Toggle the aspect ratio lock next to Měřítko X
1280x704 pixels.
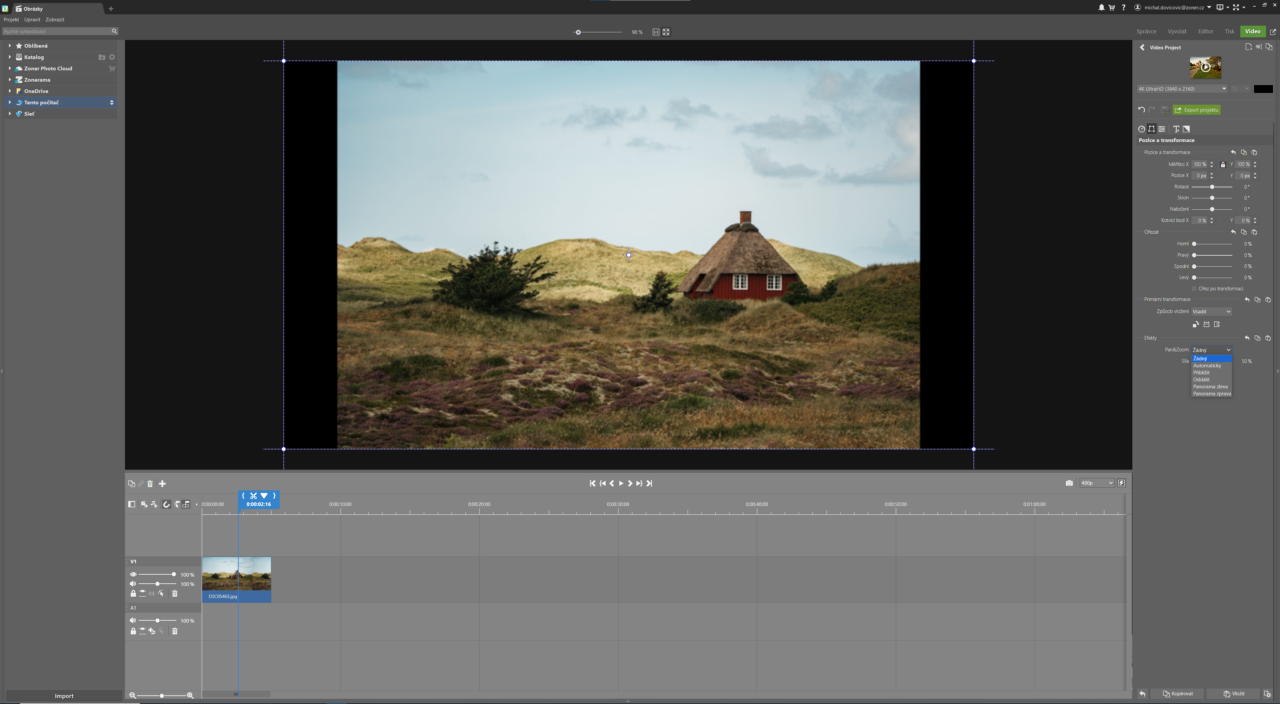pyautogui.click(x=1223, y=164)
